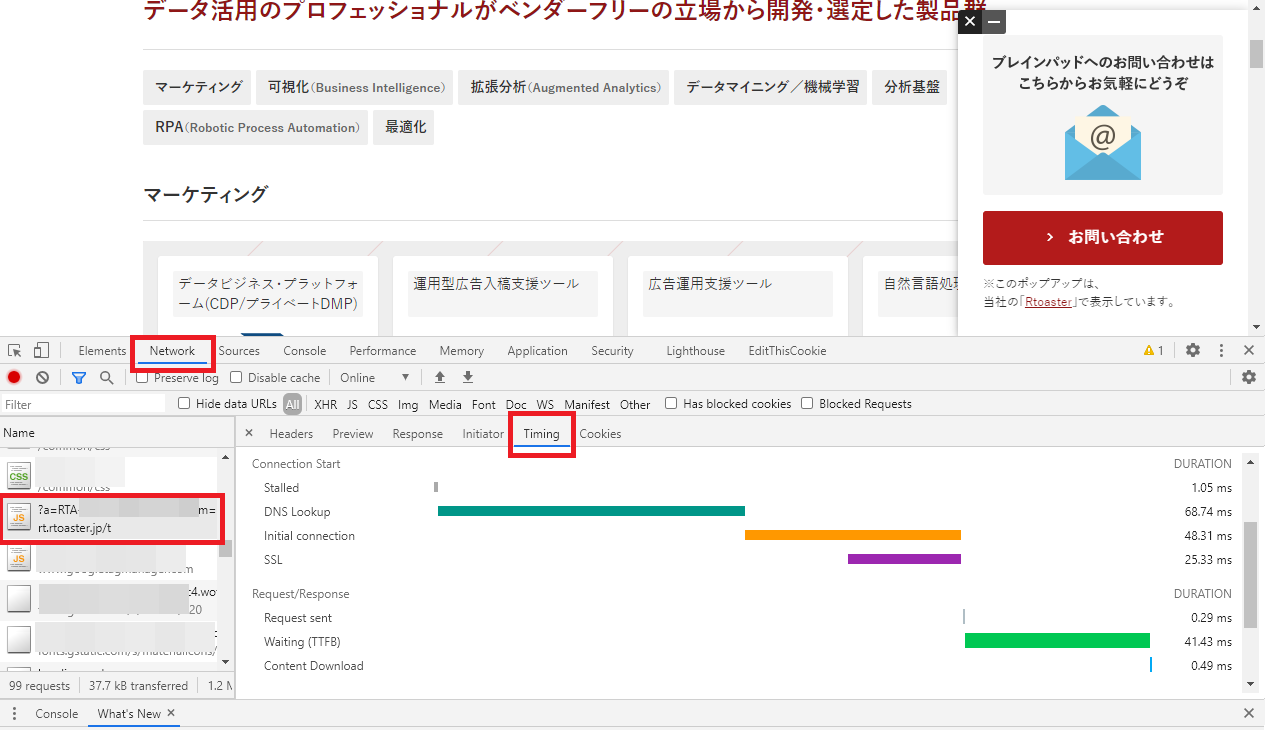Check Hide data URLs

pos(184,403)
